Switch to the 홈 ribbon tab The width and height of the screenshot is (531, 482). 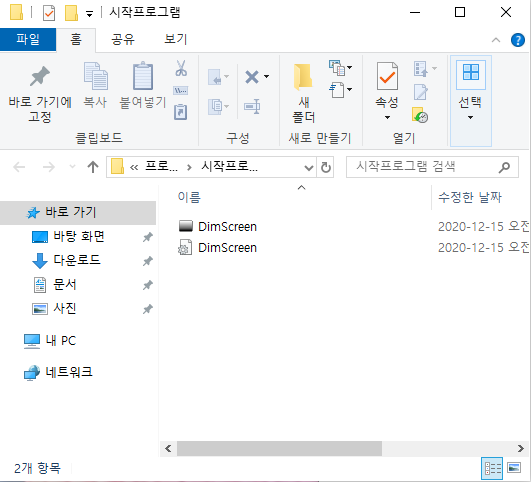(76, 40)
